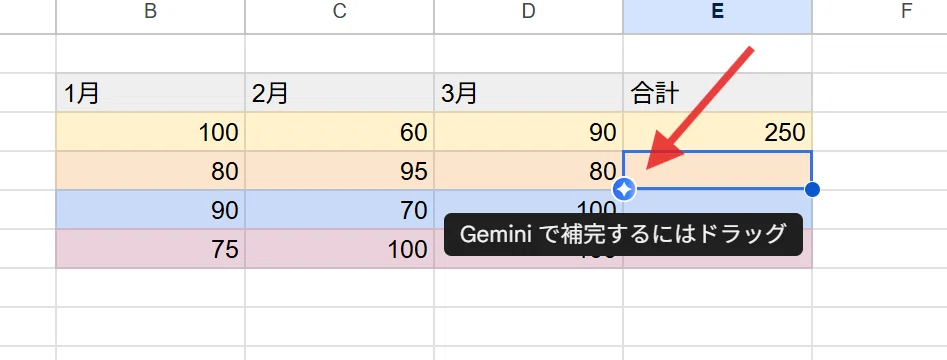Screen dimensions: 947x360
Task: Click the Gemini sparkle autofill icon
Action: [x=624, y=190]
